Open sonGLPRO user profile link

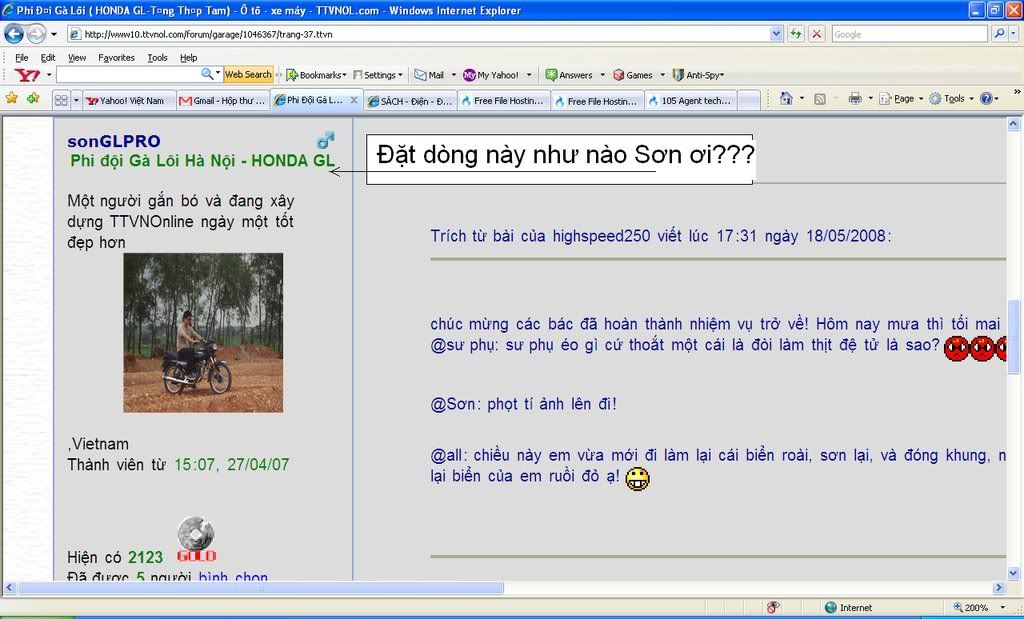pyautogui.click(x=114, y=141)
